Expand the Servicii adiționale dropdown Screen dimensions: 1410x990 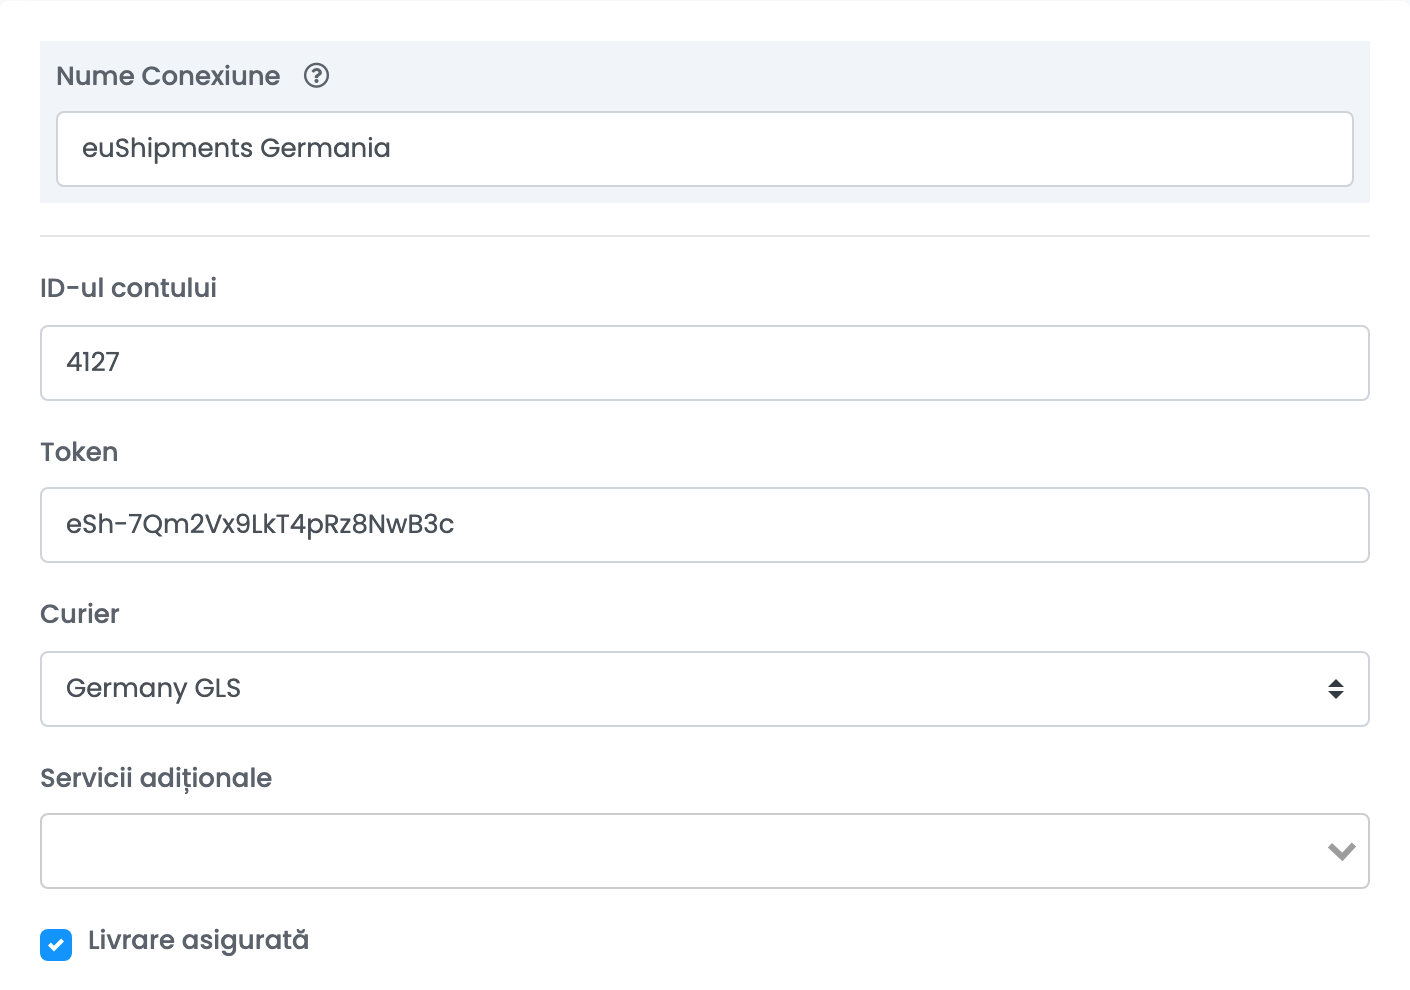tap(705, 851)
